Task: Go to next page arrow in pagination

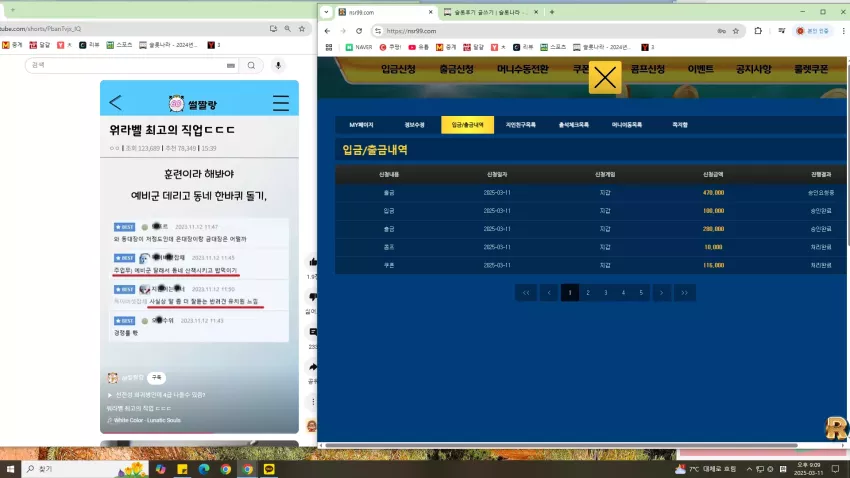Action: coord(661,293)
